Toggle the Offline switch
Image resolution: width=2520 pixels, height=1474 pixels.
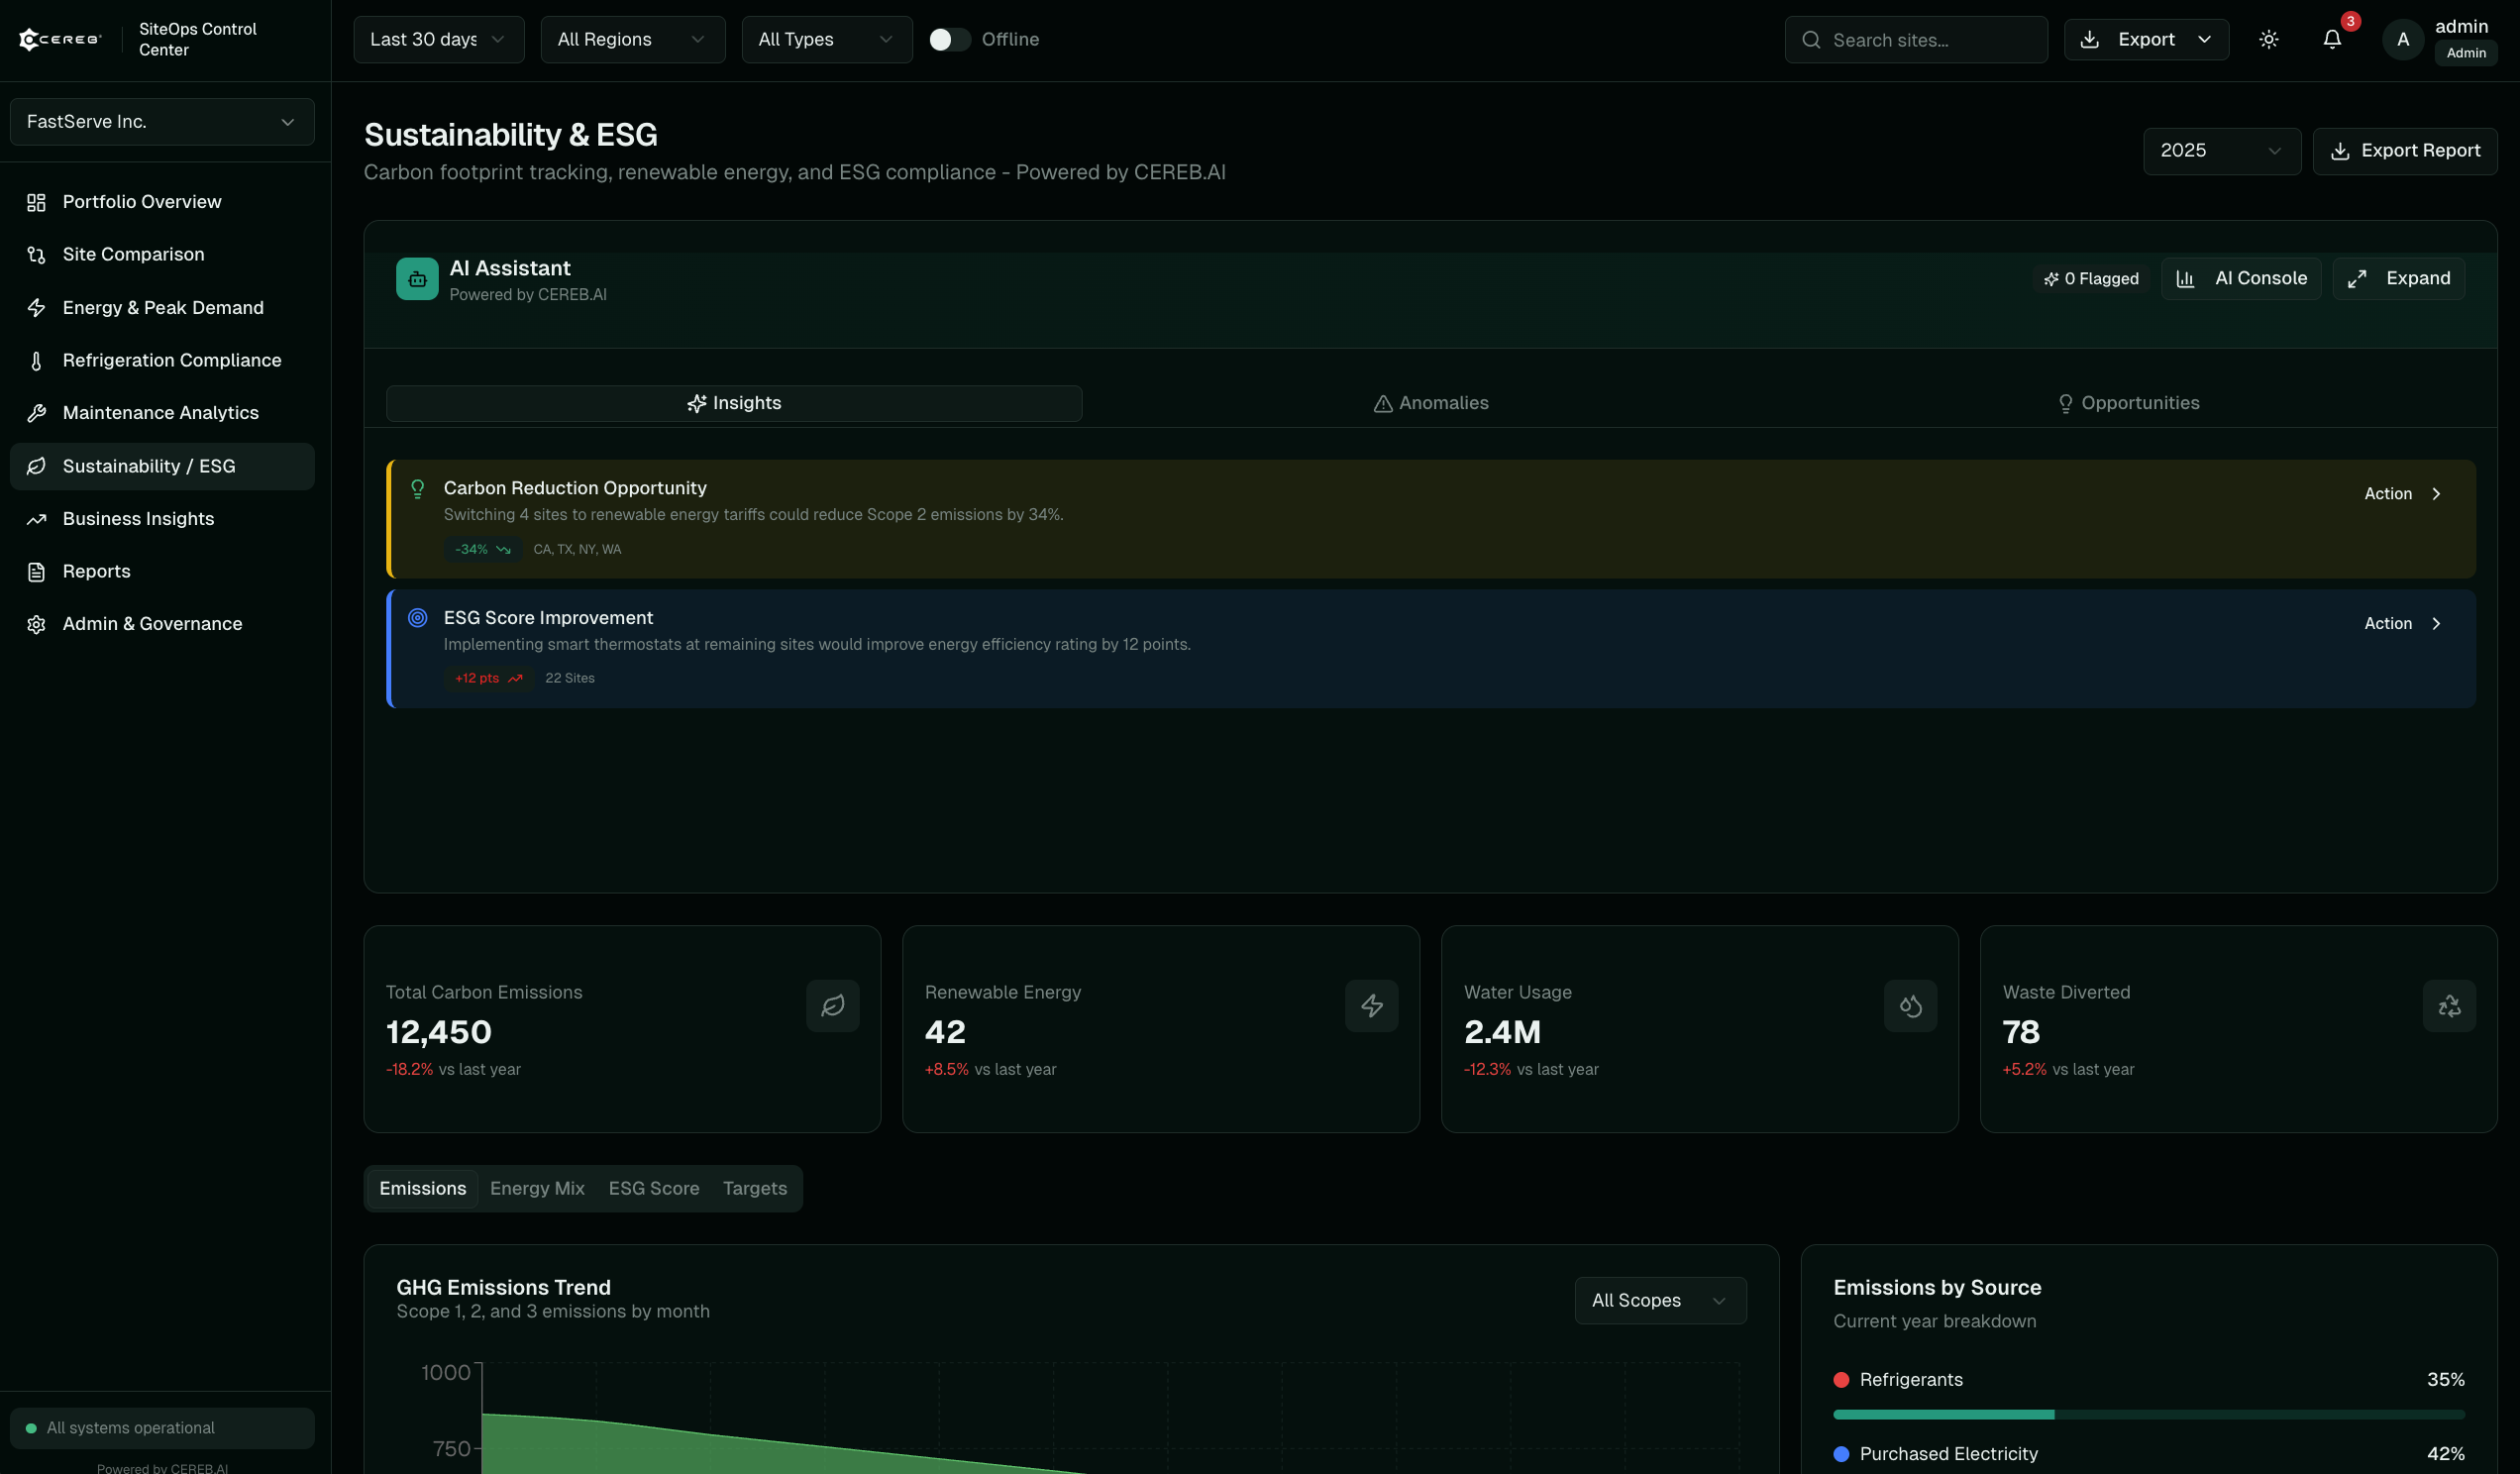tap(949, 40)
